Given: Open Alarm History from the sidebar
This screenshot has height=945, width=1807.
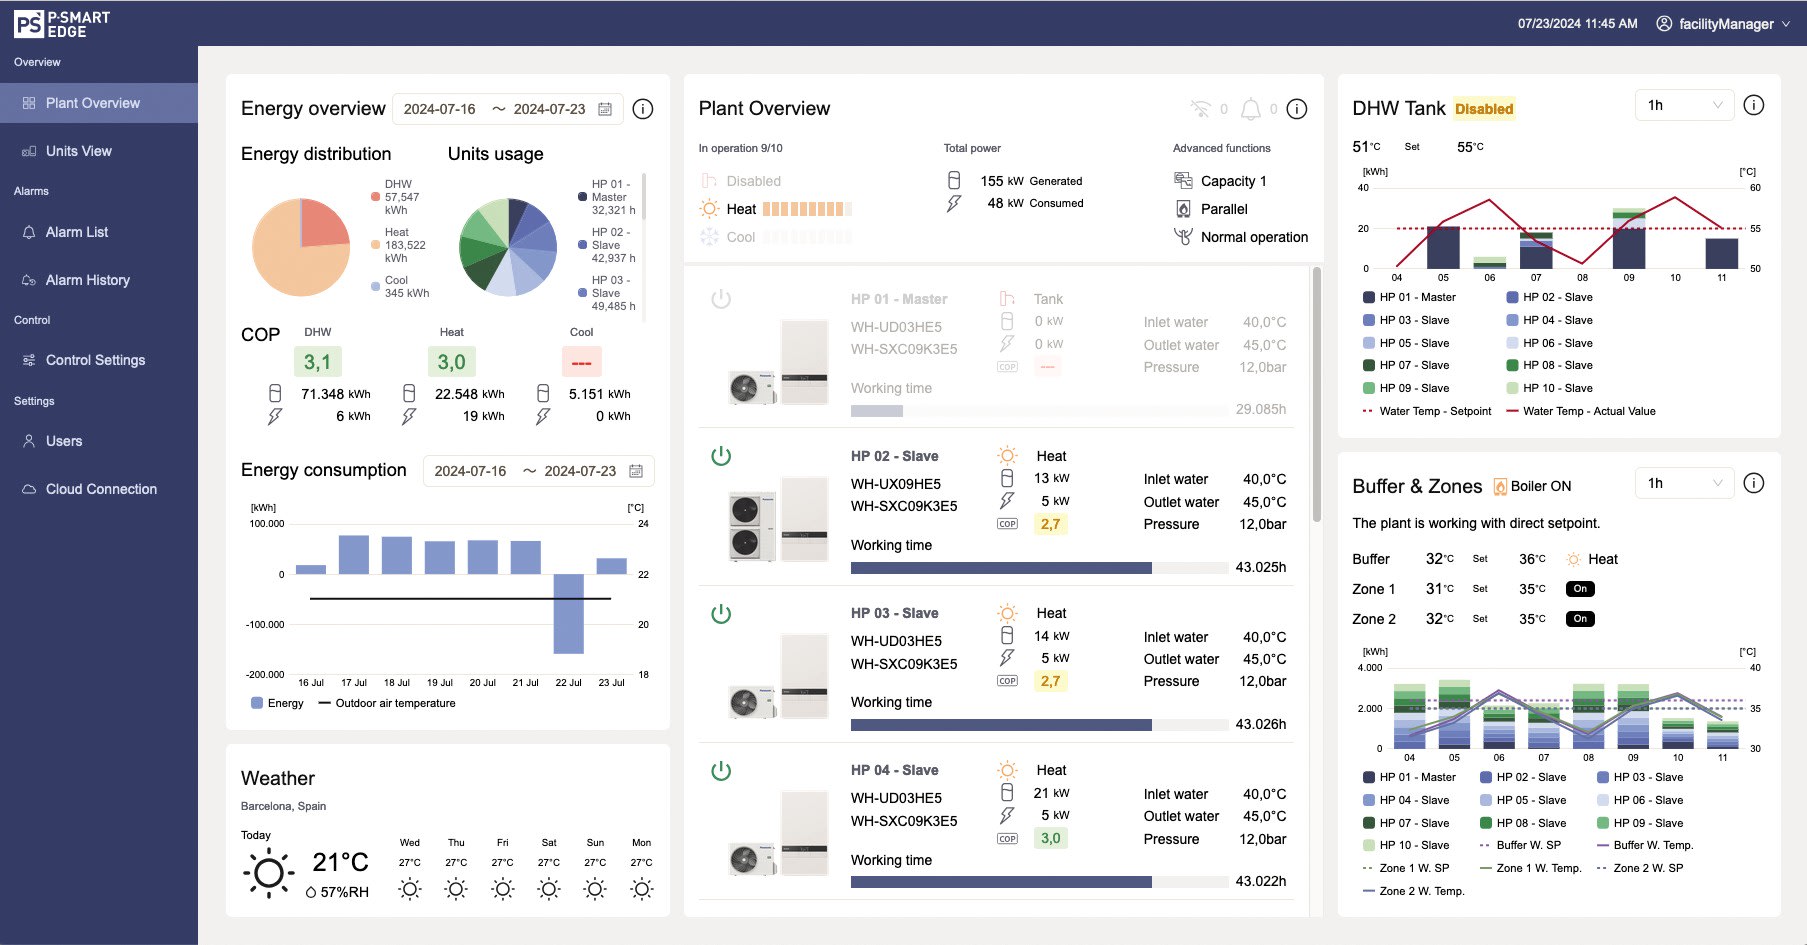Looking at the screenshot, I should [87, 280].
